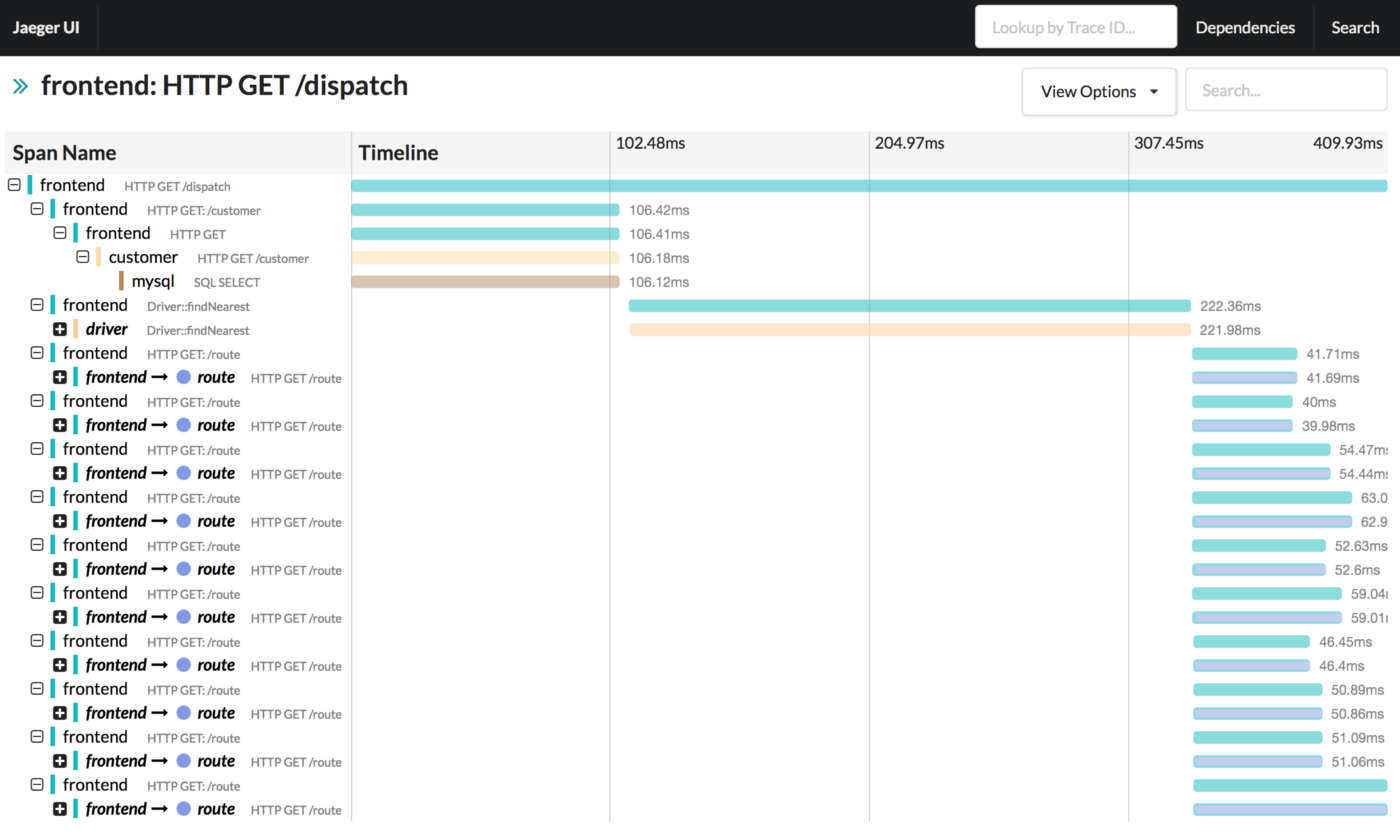Click the blue route circle on the 41.69ms row

[x=183, y=377]
